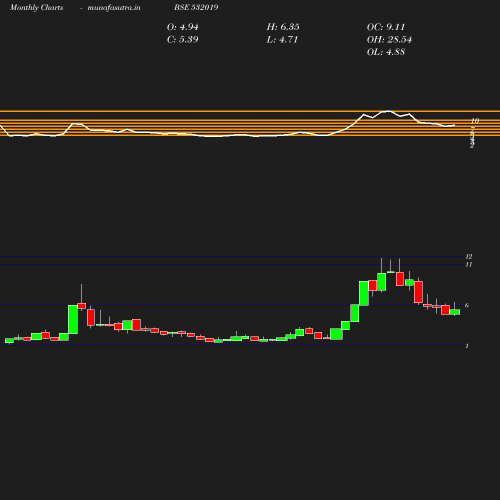Click the munafasutra.in site label
This screenshot has height=500, width=500.
click(x=114, y=7)
